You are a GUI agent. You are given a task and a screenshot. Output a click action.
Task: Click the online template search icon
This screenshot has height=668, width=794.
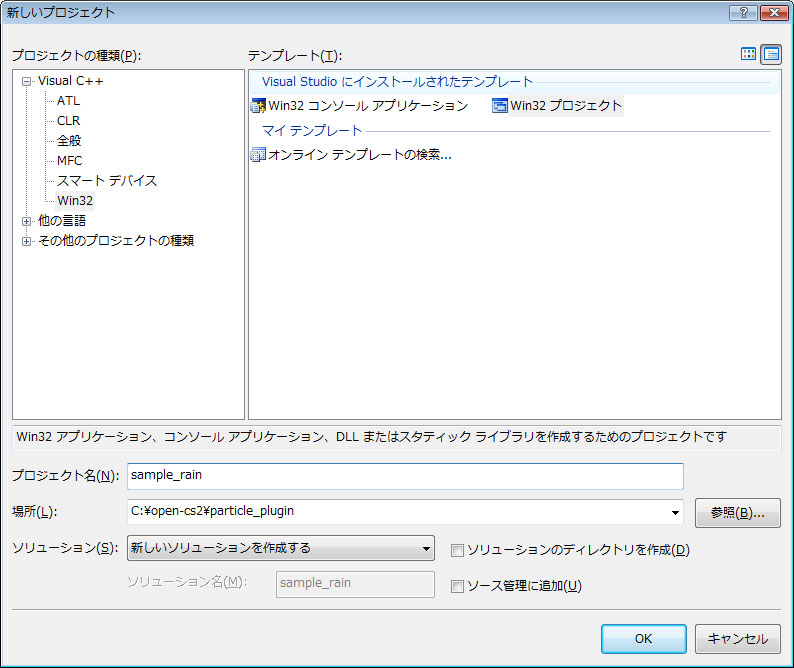[258, 154]
